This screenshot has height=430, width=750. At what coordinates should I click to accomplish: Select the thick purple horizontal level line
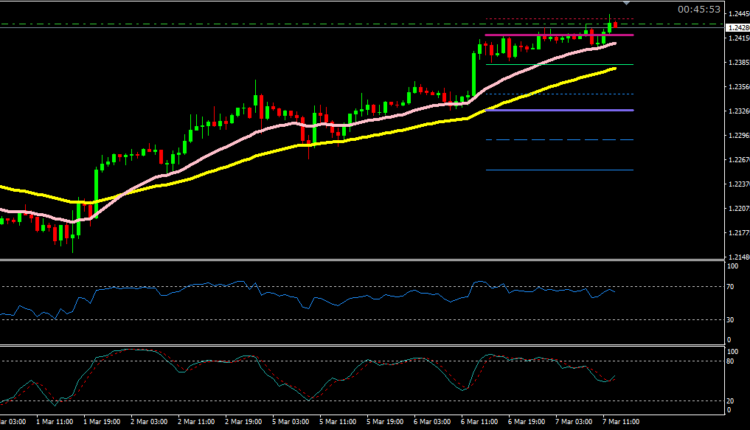[x=558, y=110]
